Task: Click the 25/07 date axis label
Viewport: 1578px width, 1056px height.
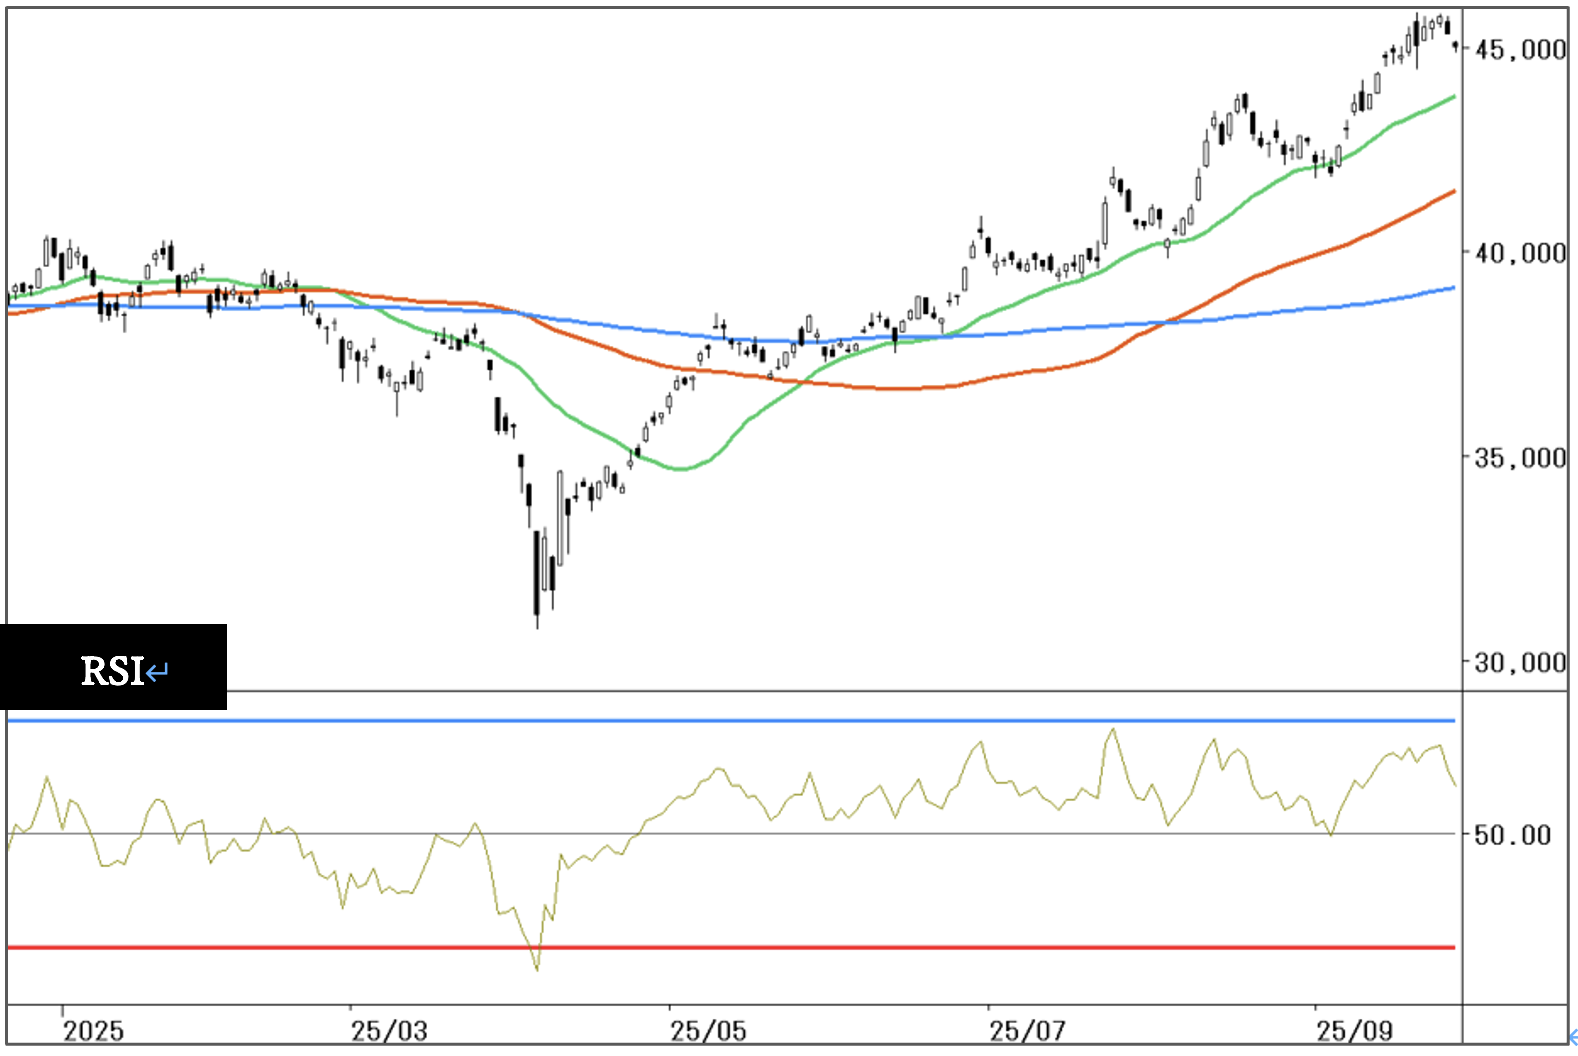Action: coord(1027,1031)
